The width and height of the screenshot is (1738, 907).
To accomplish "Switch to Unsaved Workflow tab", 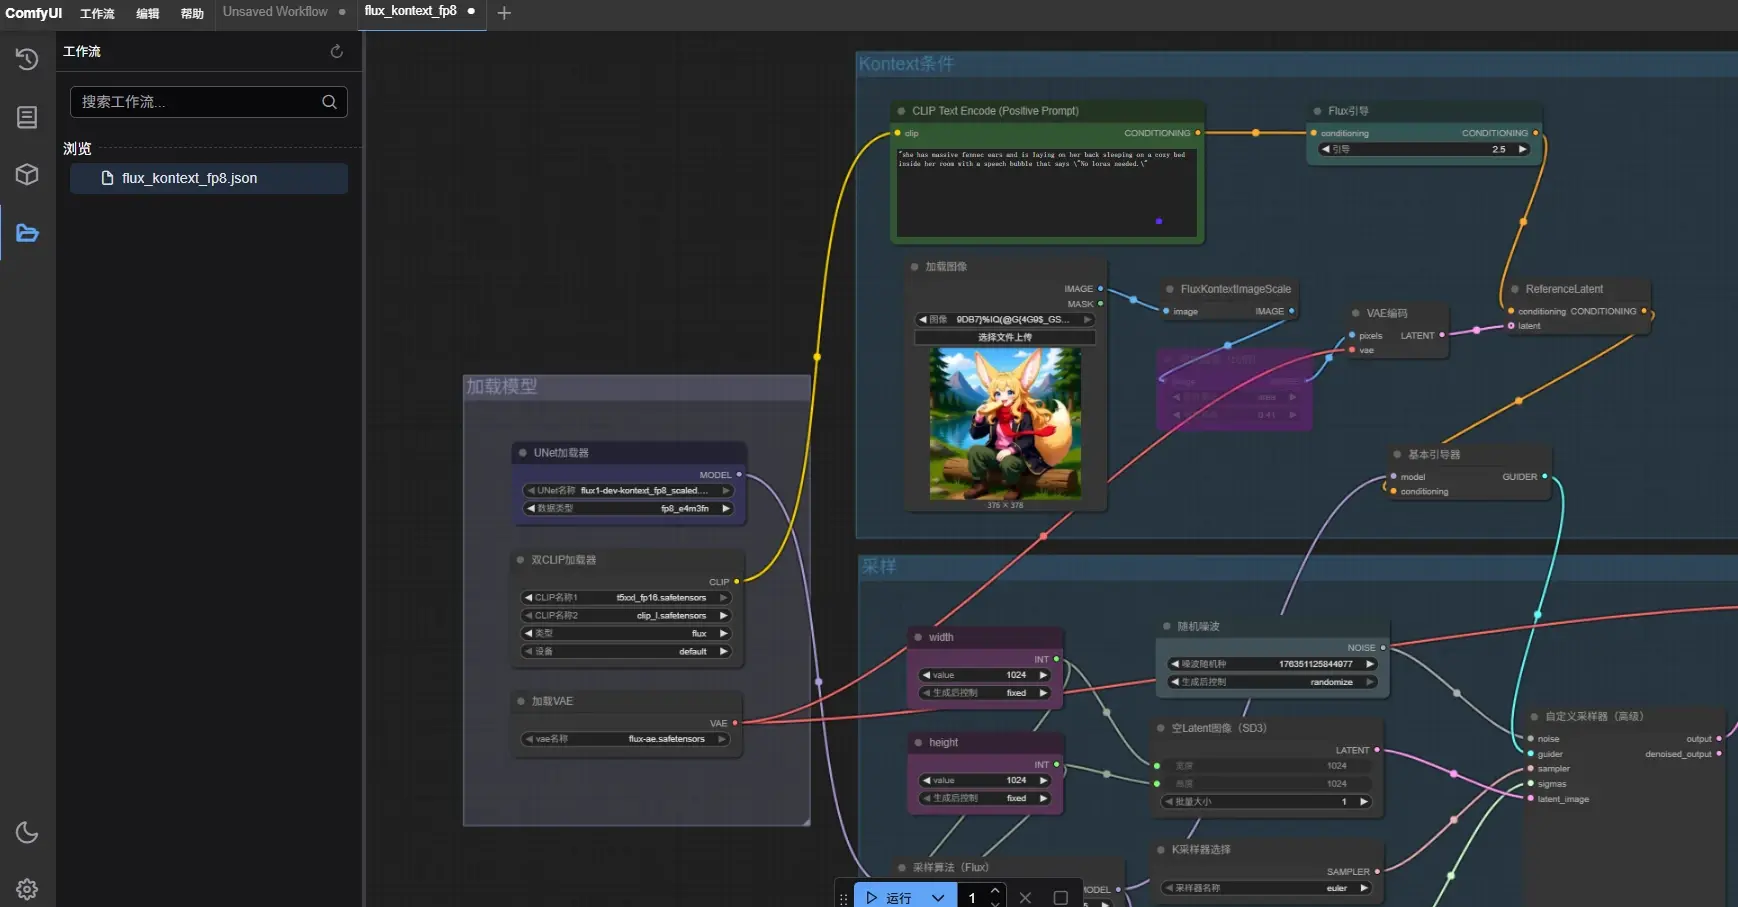I will pos(275,12).
